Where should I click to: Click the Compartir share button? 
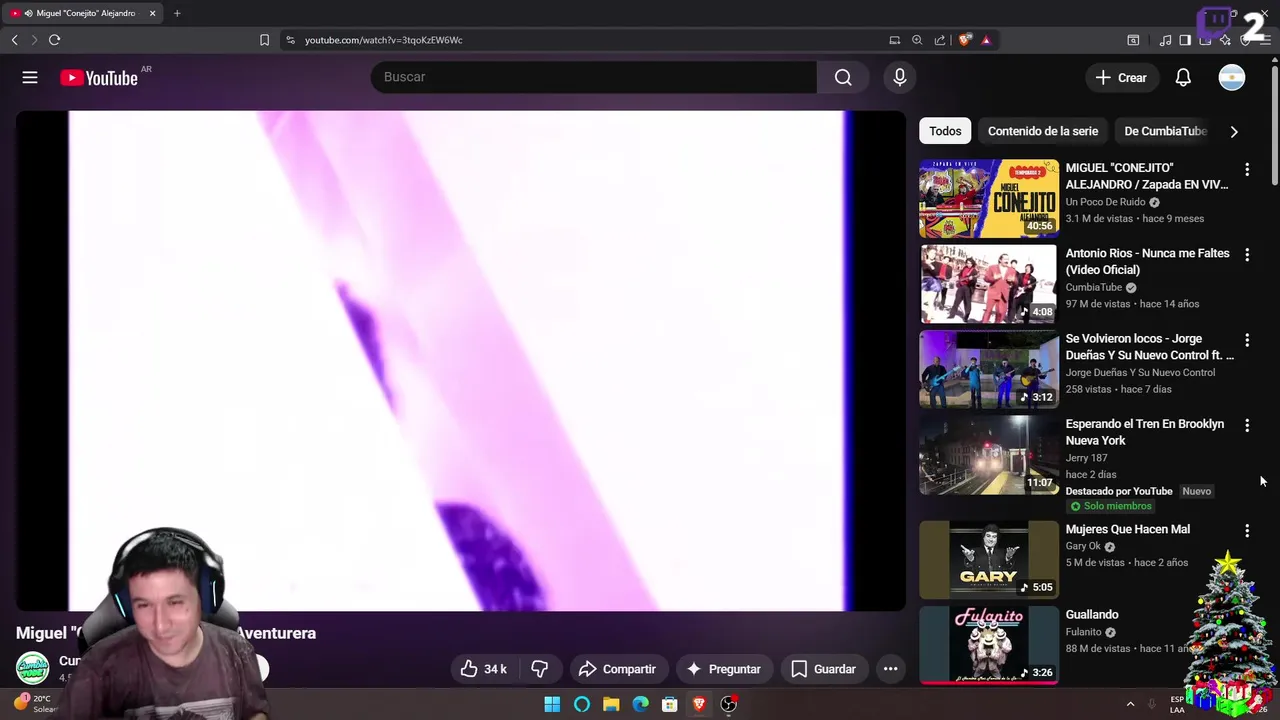point(617,669)
